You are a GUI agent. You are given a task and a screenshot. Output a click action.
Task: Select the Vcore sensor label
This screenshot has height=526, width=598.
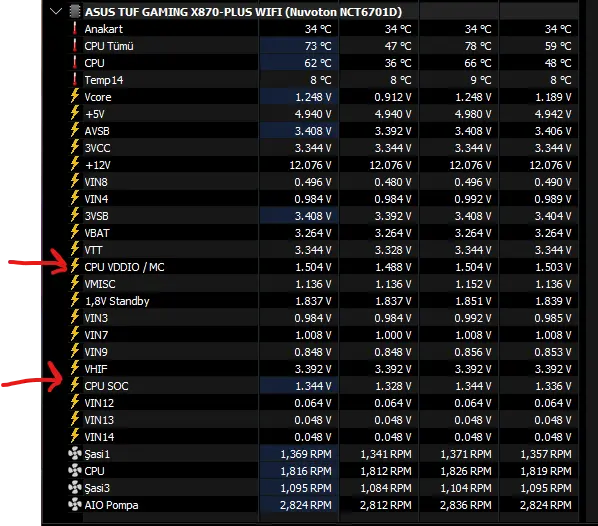98,97
